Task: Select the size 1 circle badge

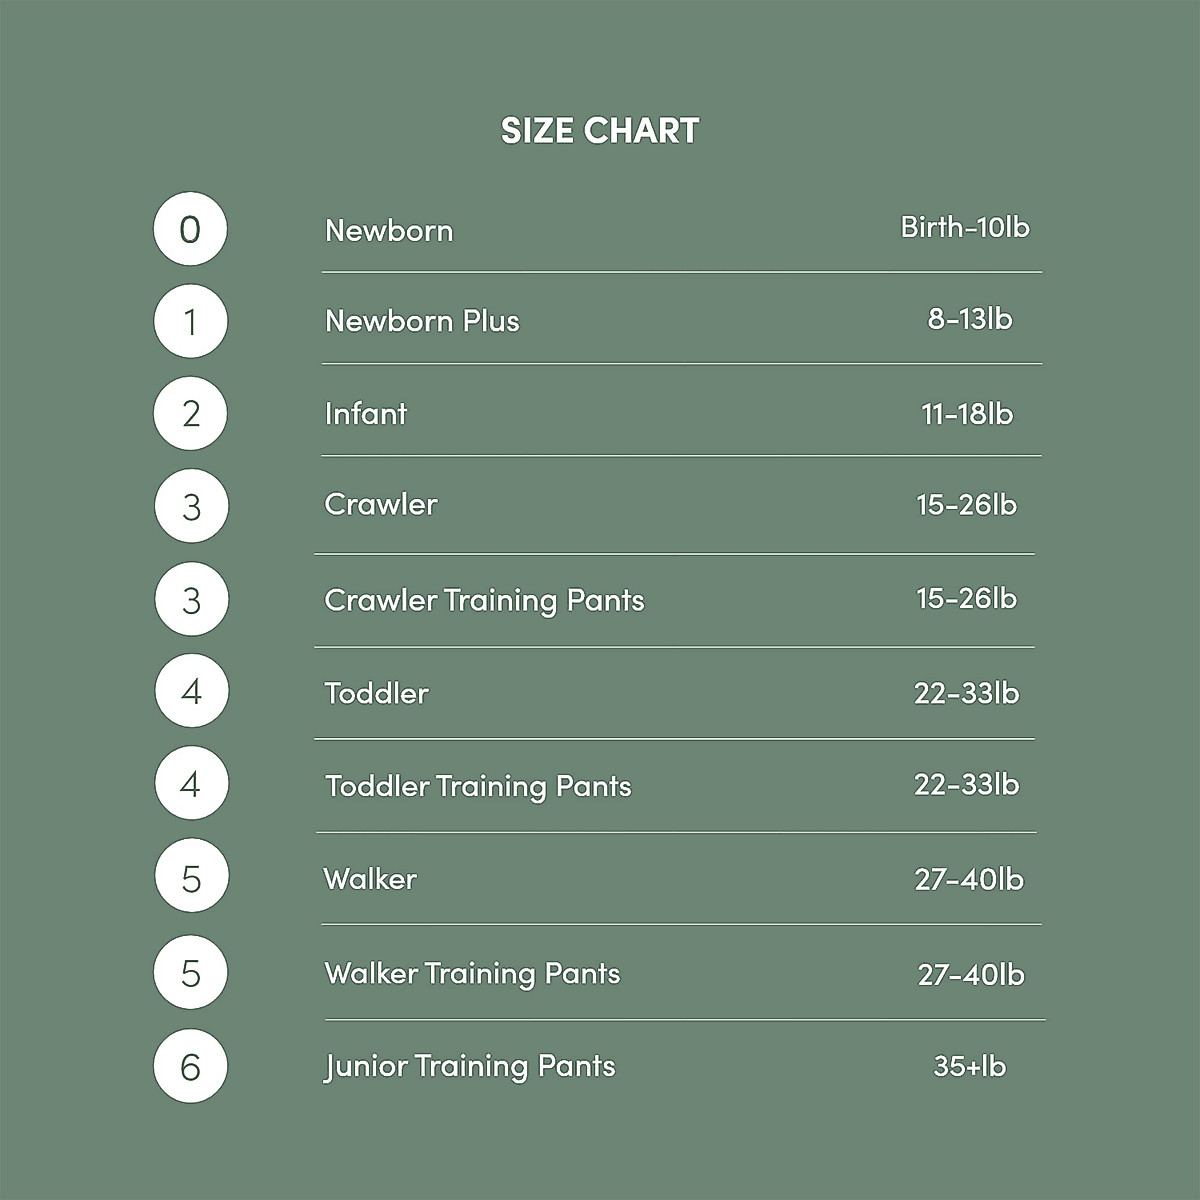Action: point(190,322)
